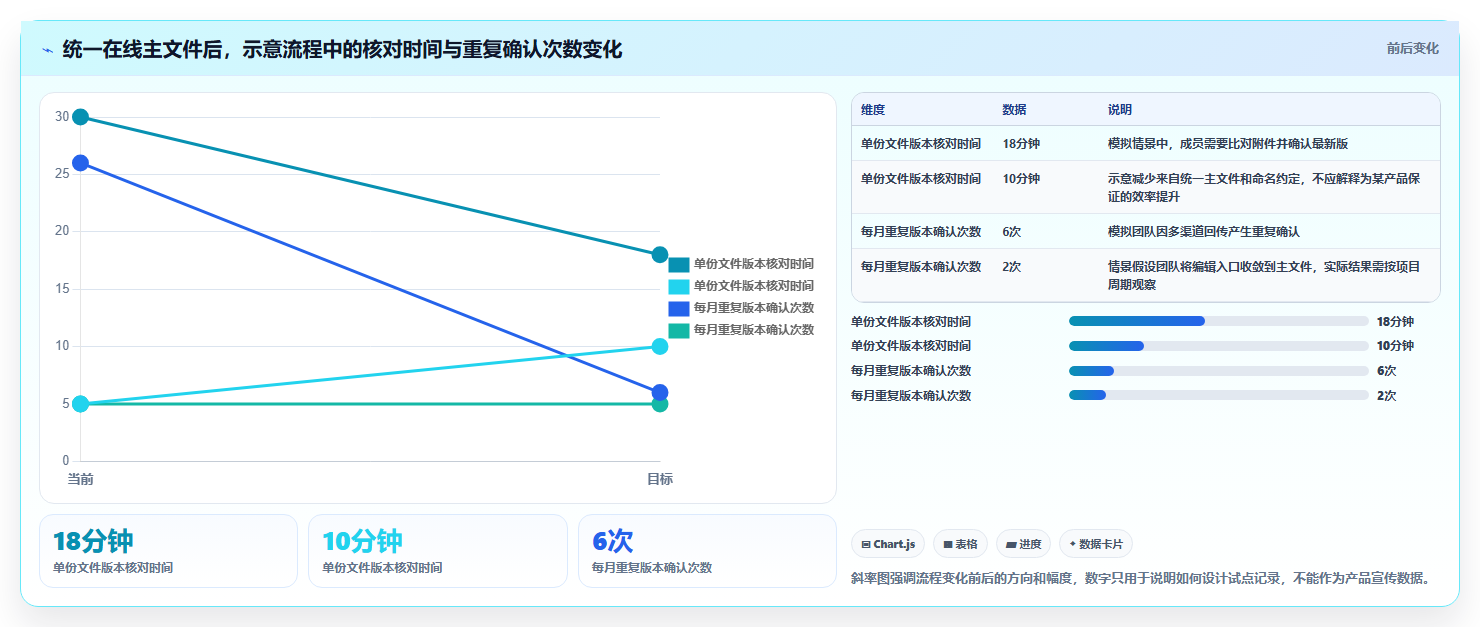Screen dimensions: 1480x627
Task: Click the blue data point at 6 on 目标
Action: point(660,393)
